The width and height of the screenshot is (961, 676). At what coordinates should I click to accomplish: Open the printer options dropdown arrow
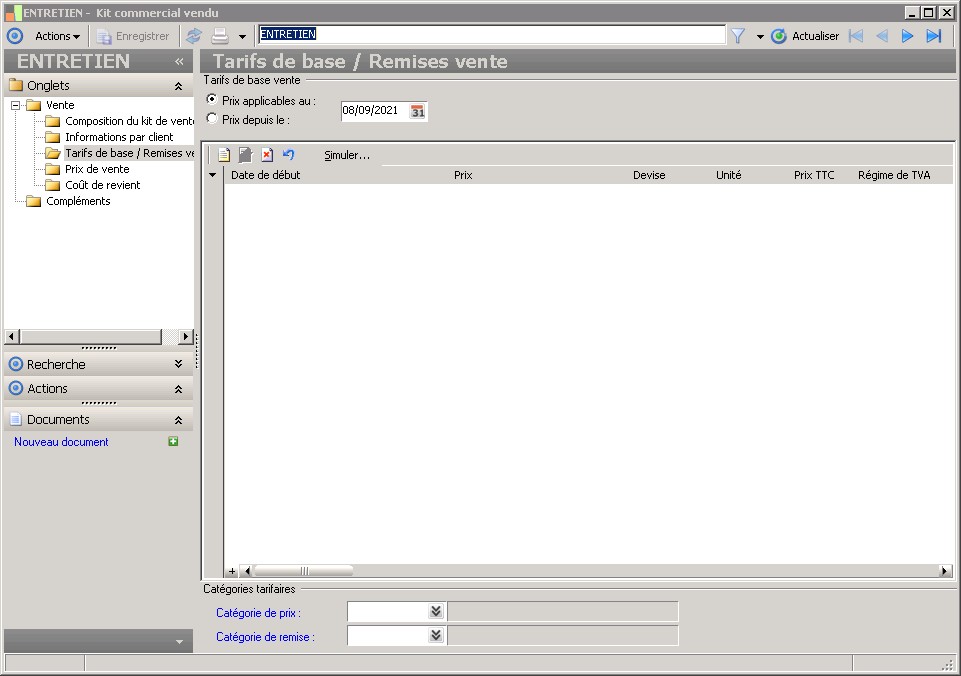tap(242, 37)
